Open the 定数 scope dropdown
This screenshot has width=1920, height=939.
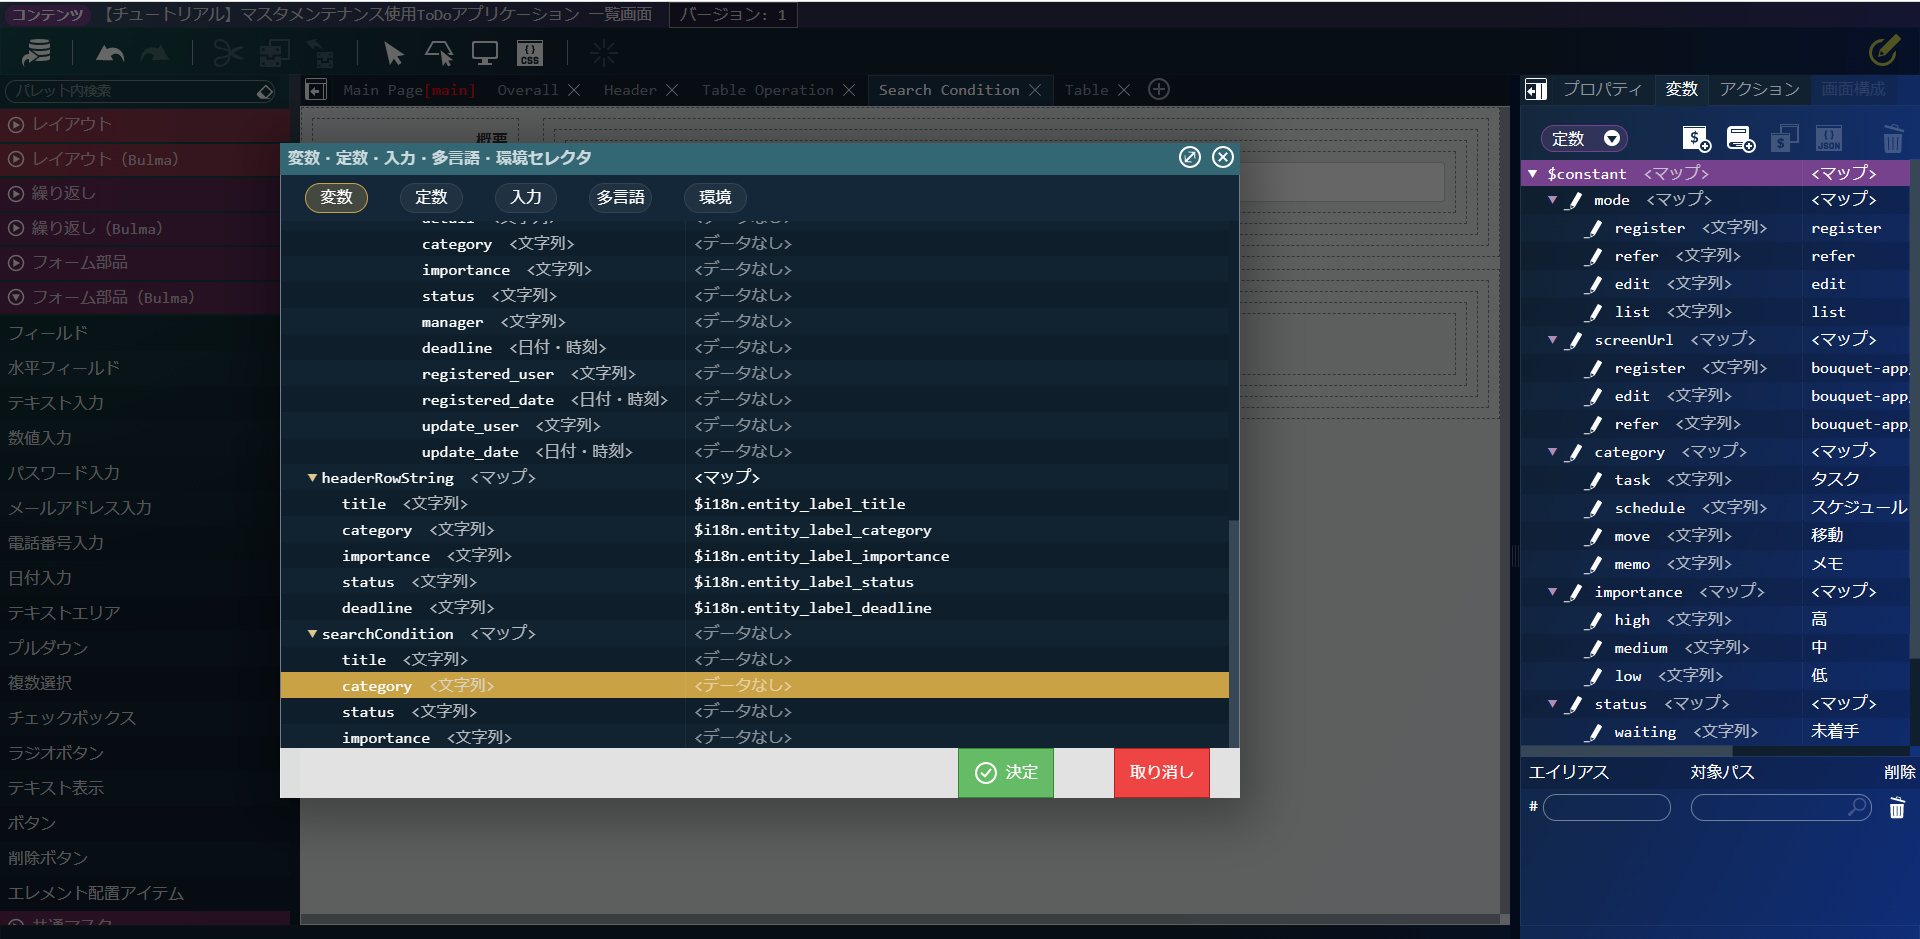[1584, 138]
